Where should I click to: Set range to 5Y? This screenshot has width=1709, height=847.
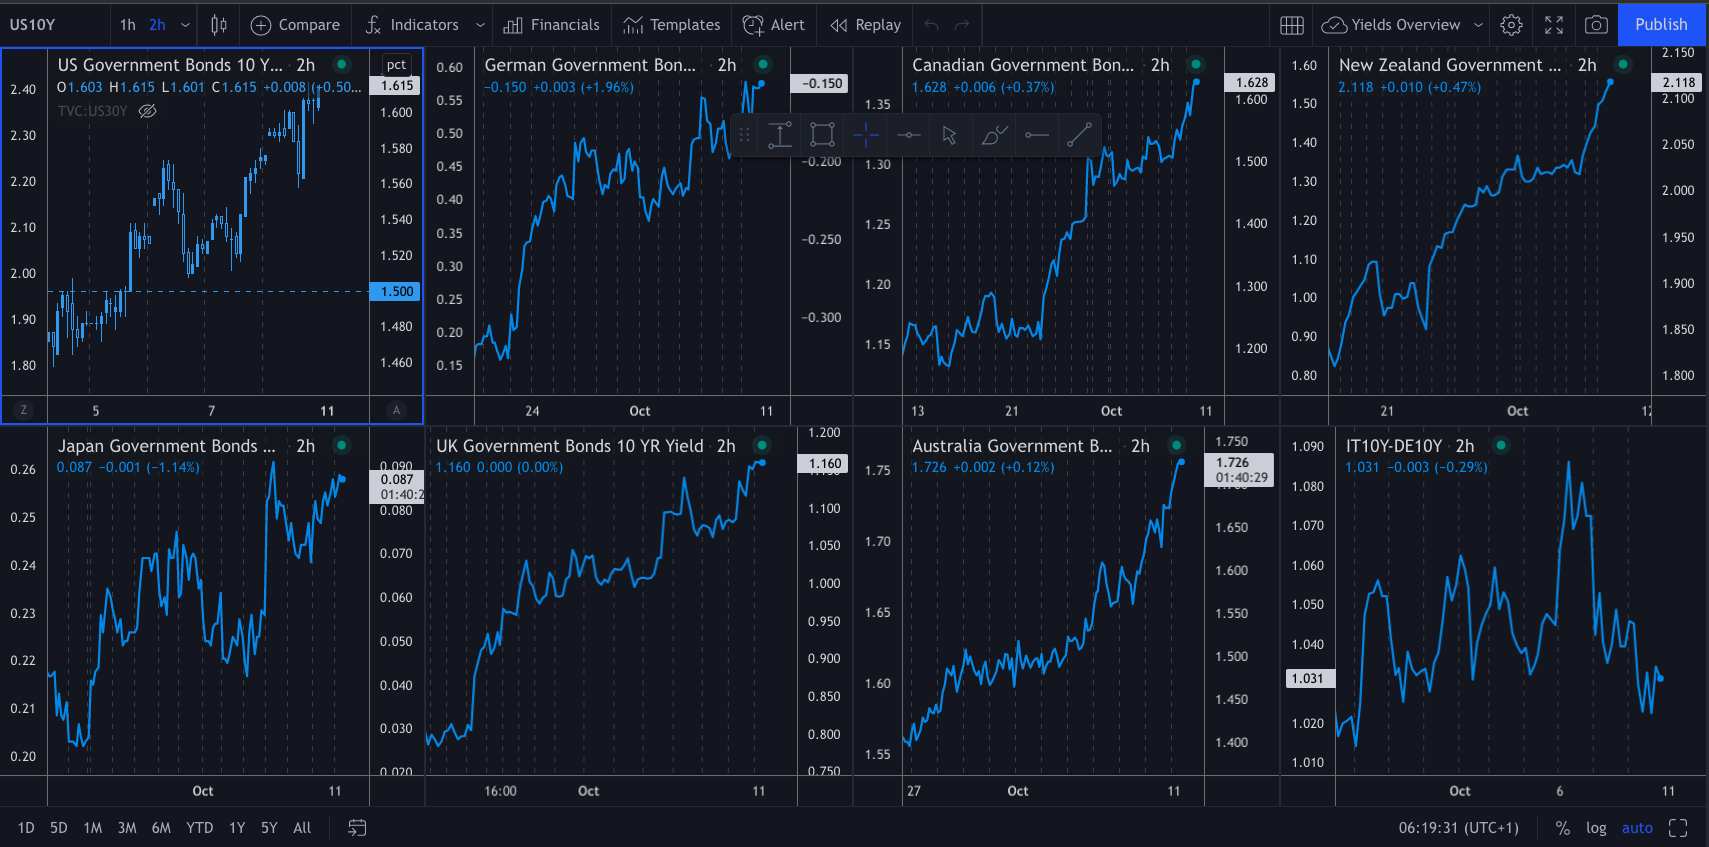[x=269, y=828]
